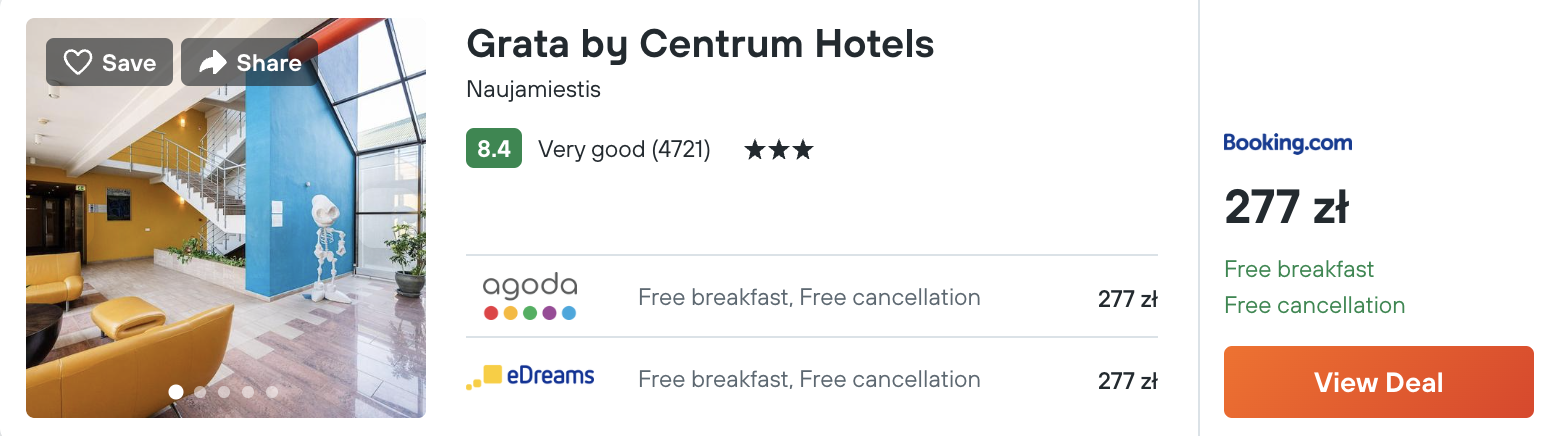Click the Booking.com logo

pos(1287,143)
